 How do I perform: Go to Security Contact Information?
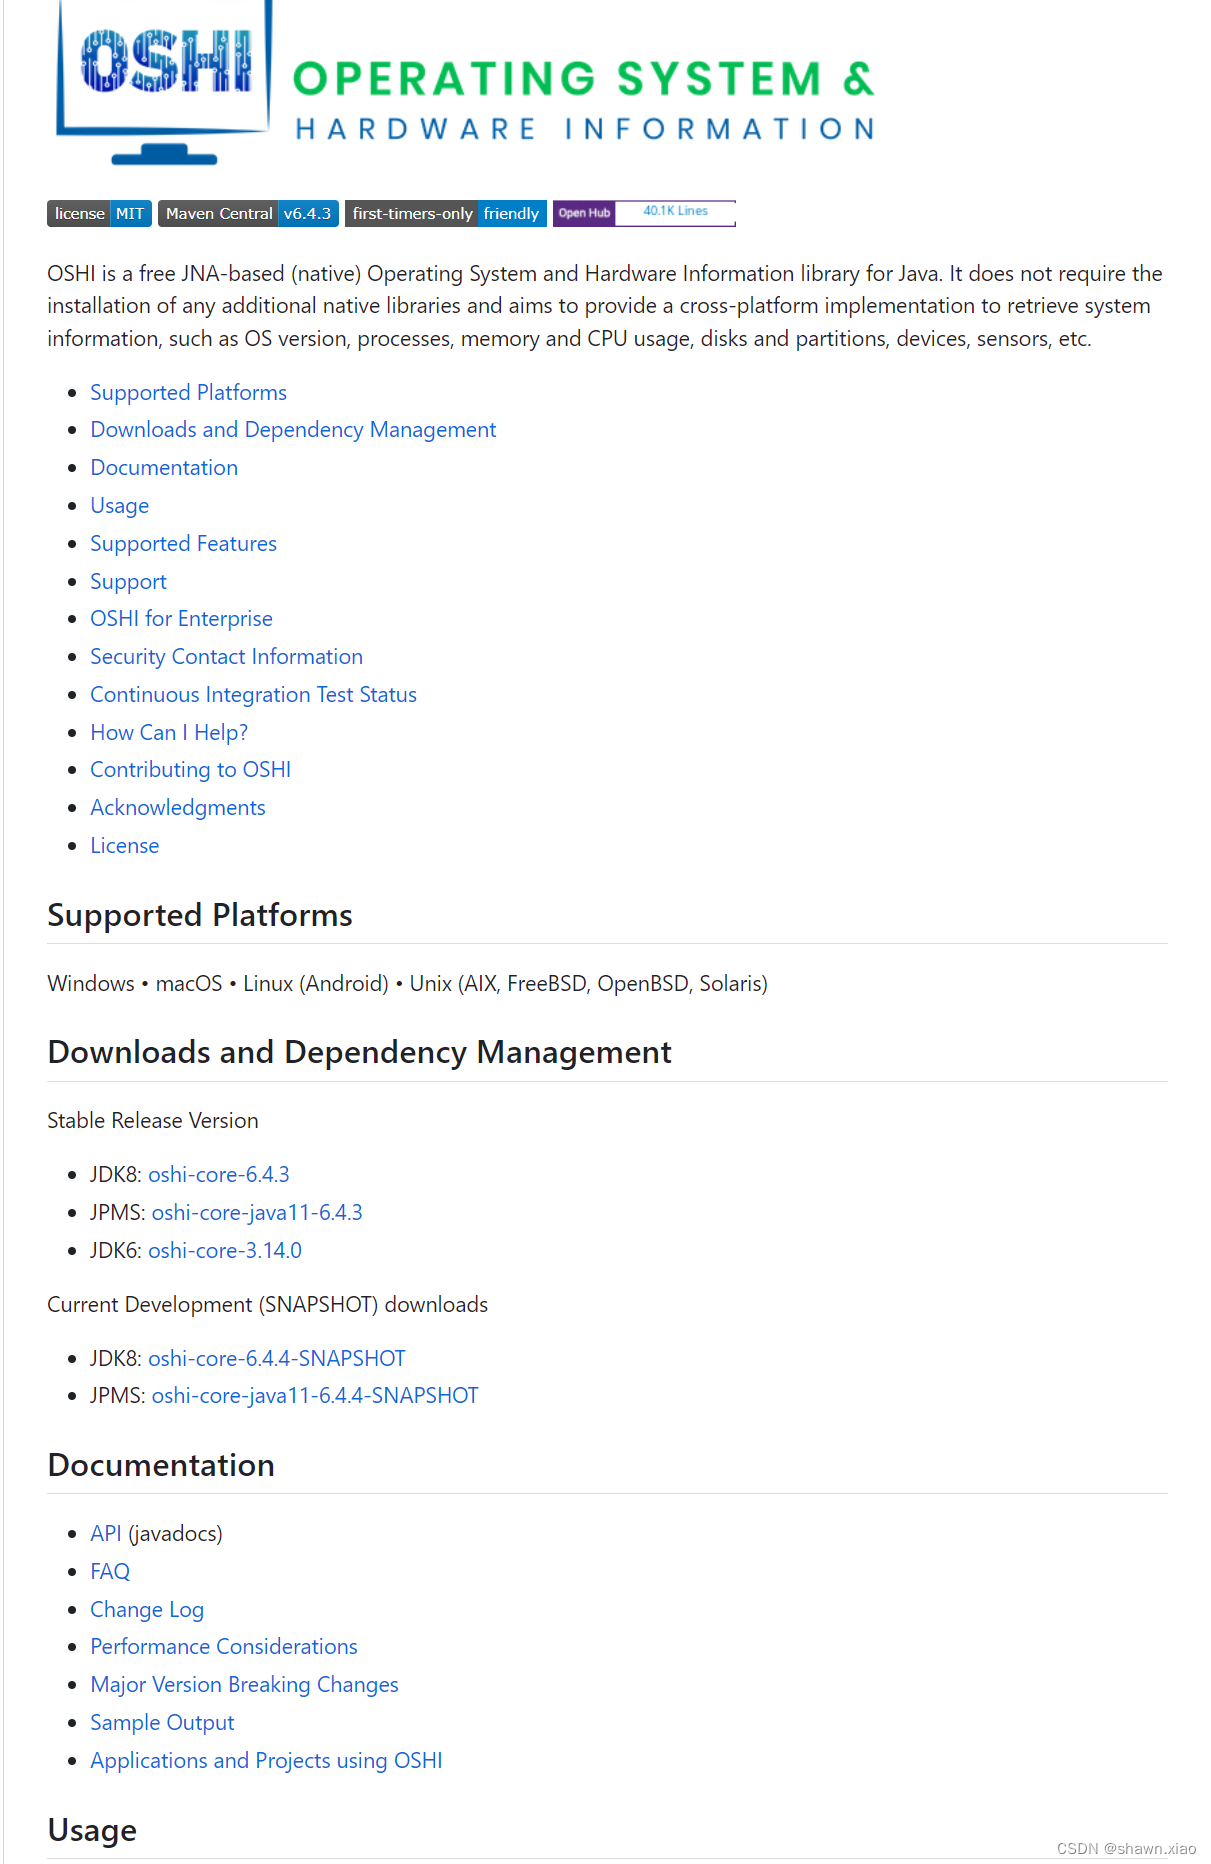coord(226,657)
